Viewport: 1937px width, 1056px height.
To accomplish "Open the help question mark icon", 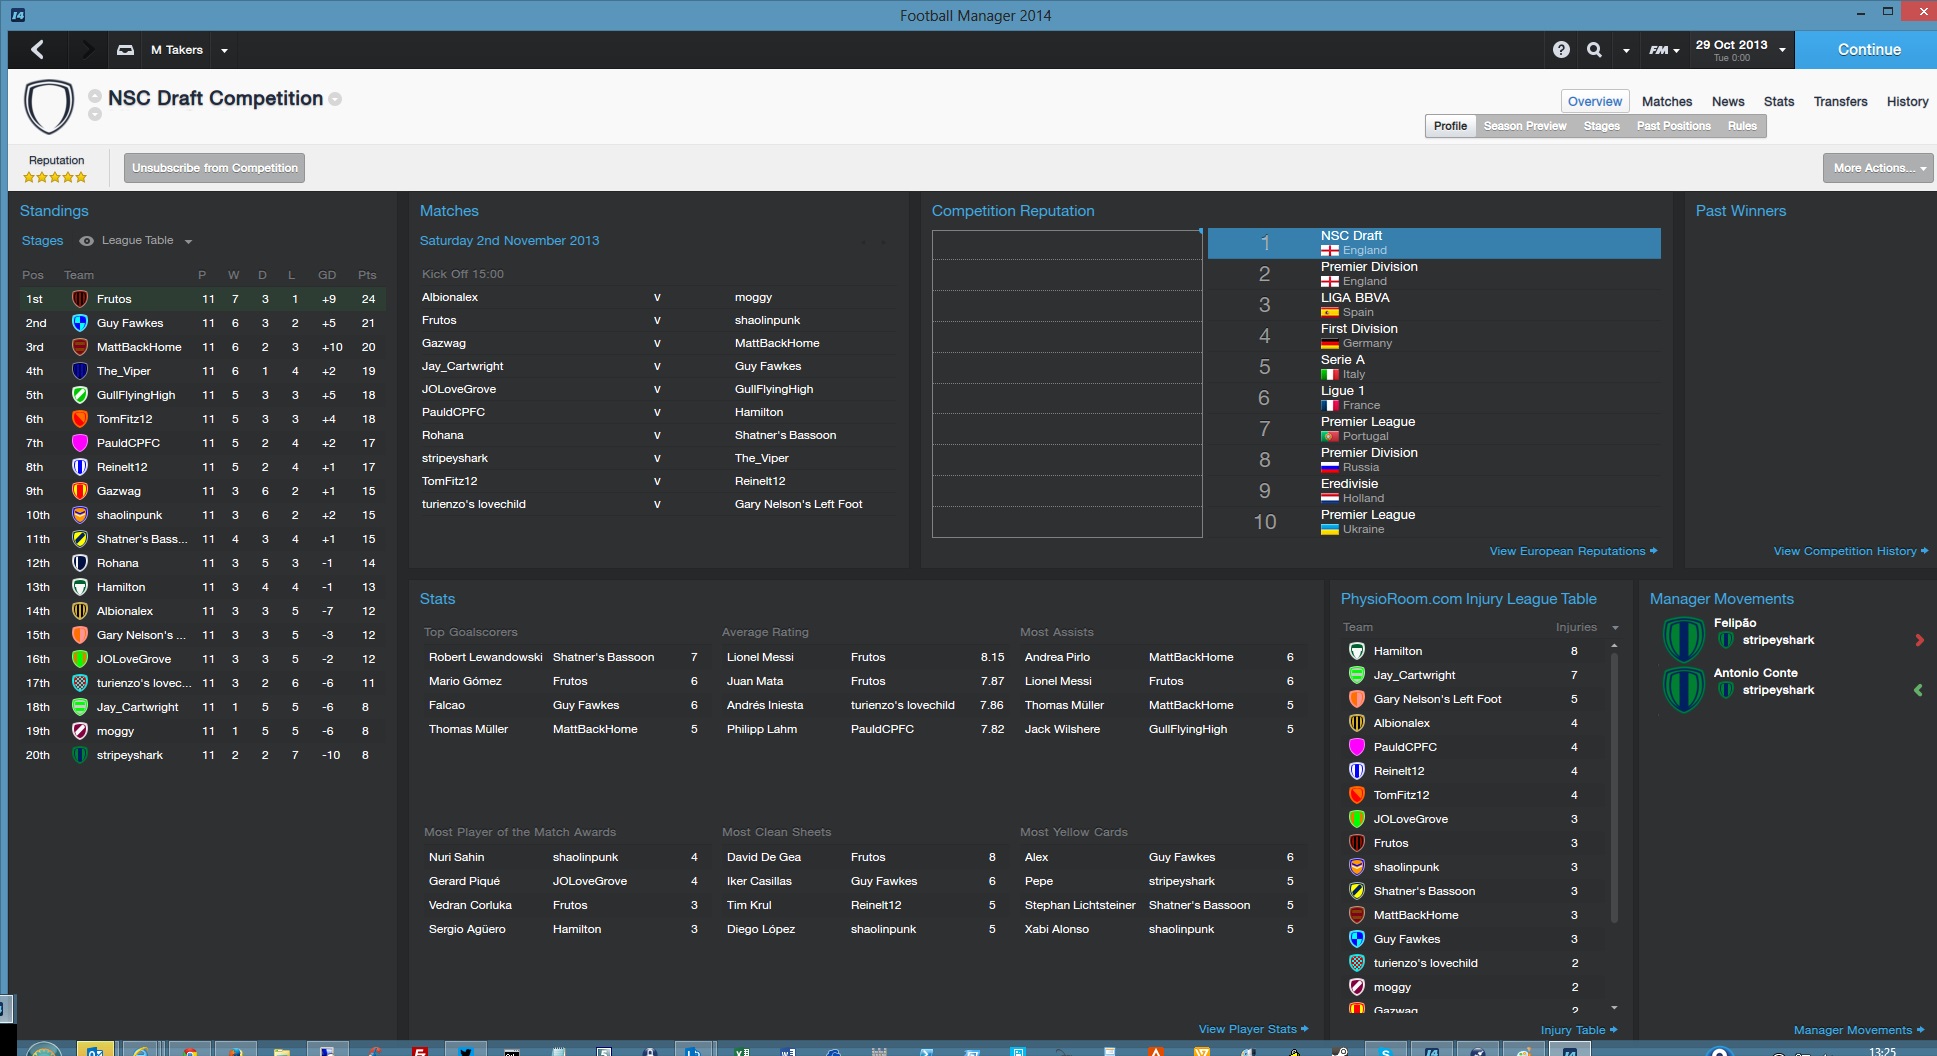I will coord(1561,50).
